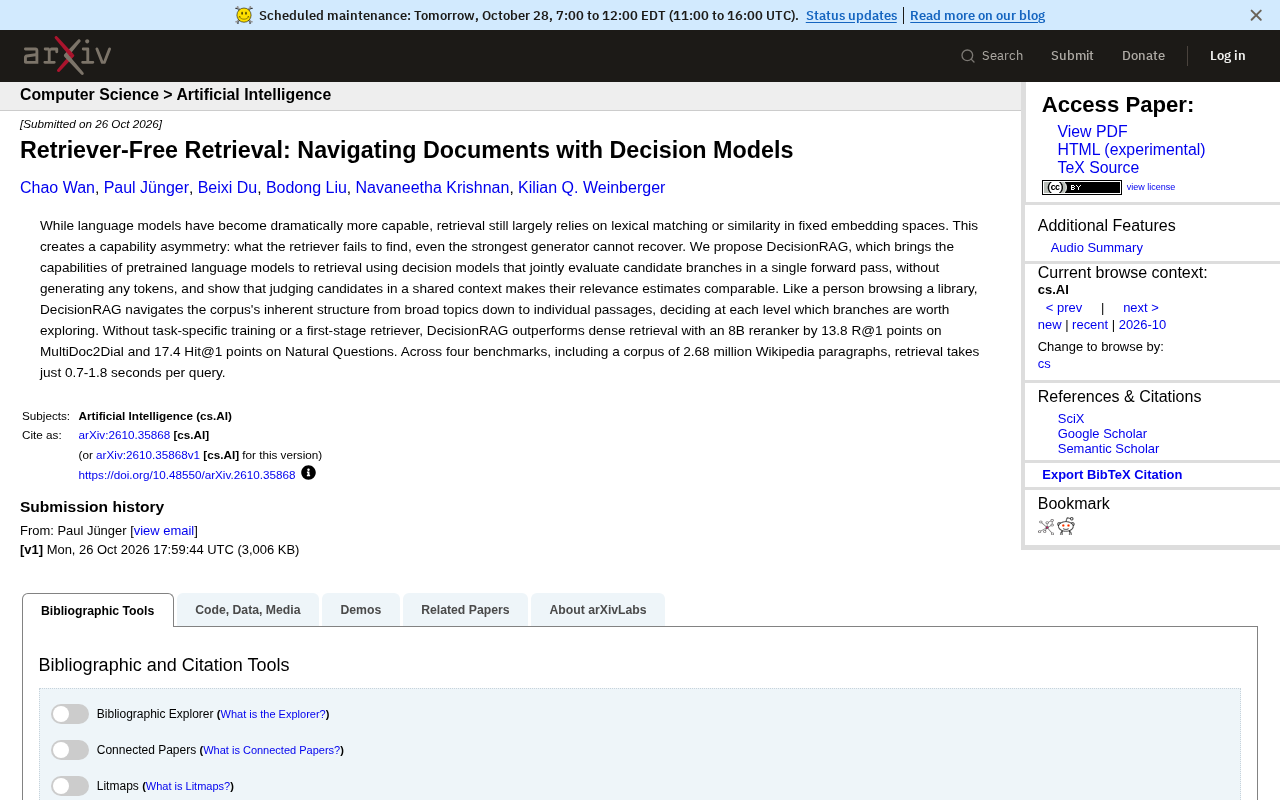This screenshot has width=1280, height=800.
Task: Click Export BibTeX Citation
Action: coord(1112,475)
